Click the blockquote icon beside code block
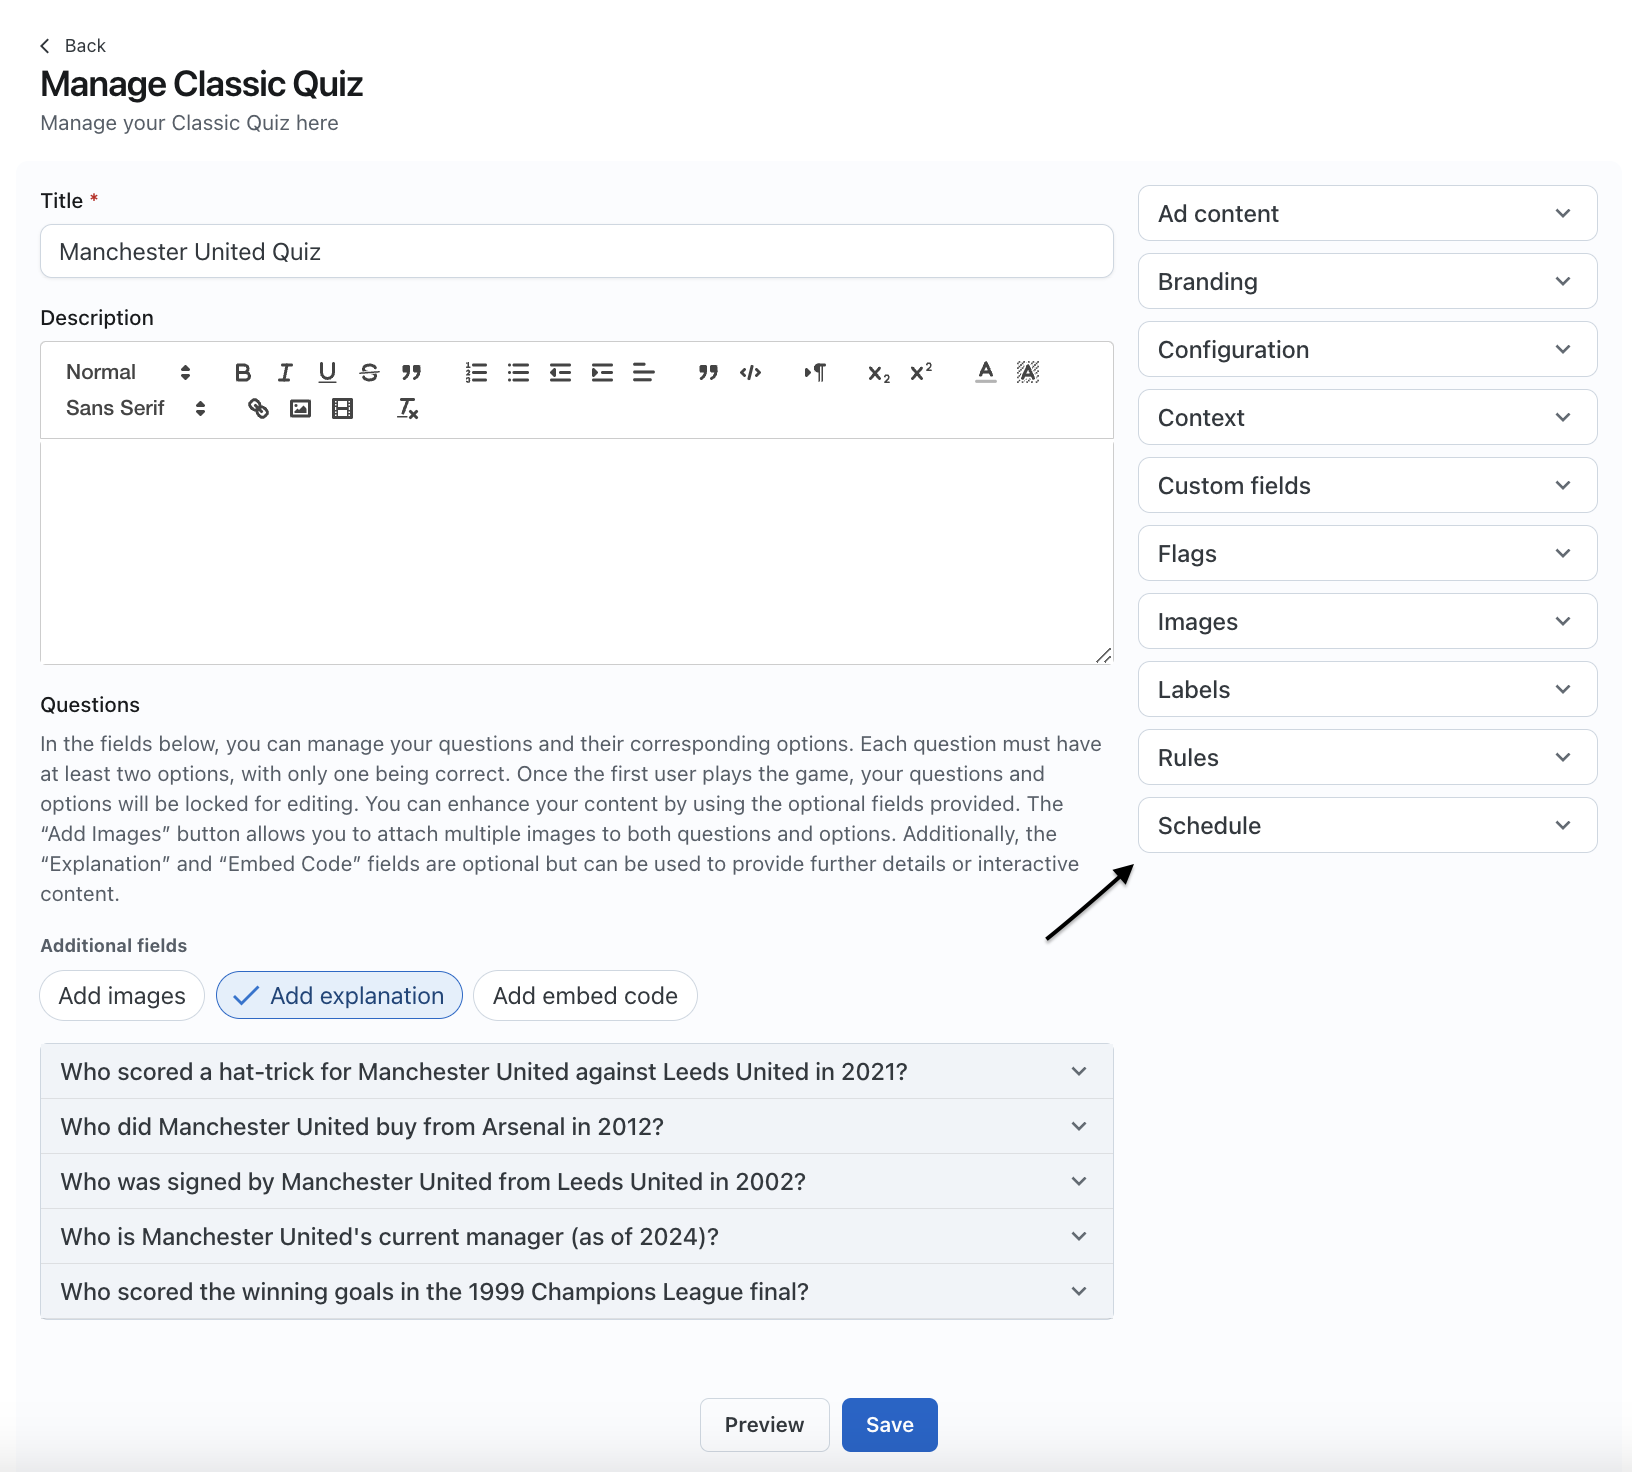The height and width of the screenshot is (1472, 1632). pyautogui.click(x=708, y=372)
